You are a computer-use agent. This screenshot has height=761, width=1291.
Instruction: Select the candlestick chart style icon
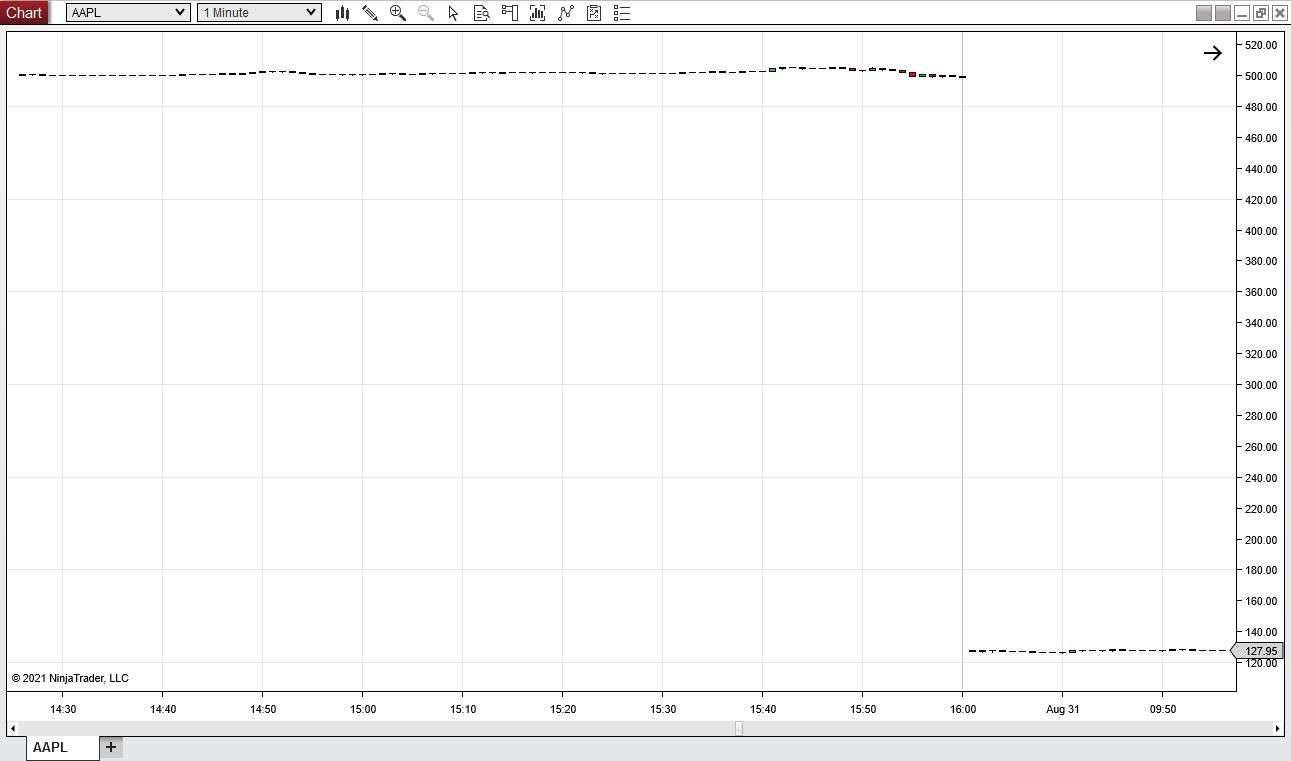pyautogui.click(x=342, y=13)
